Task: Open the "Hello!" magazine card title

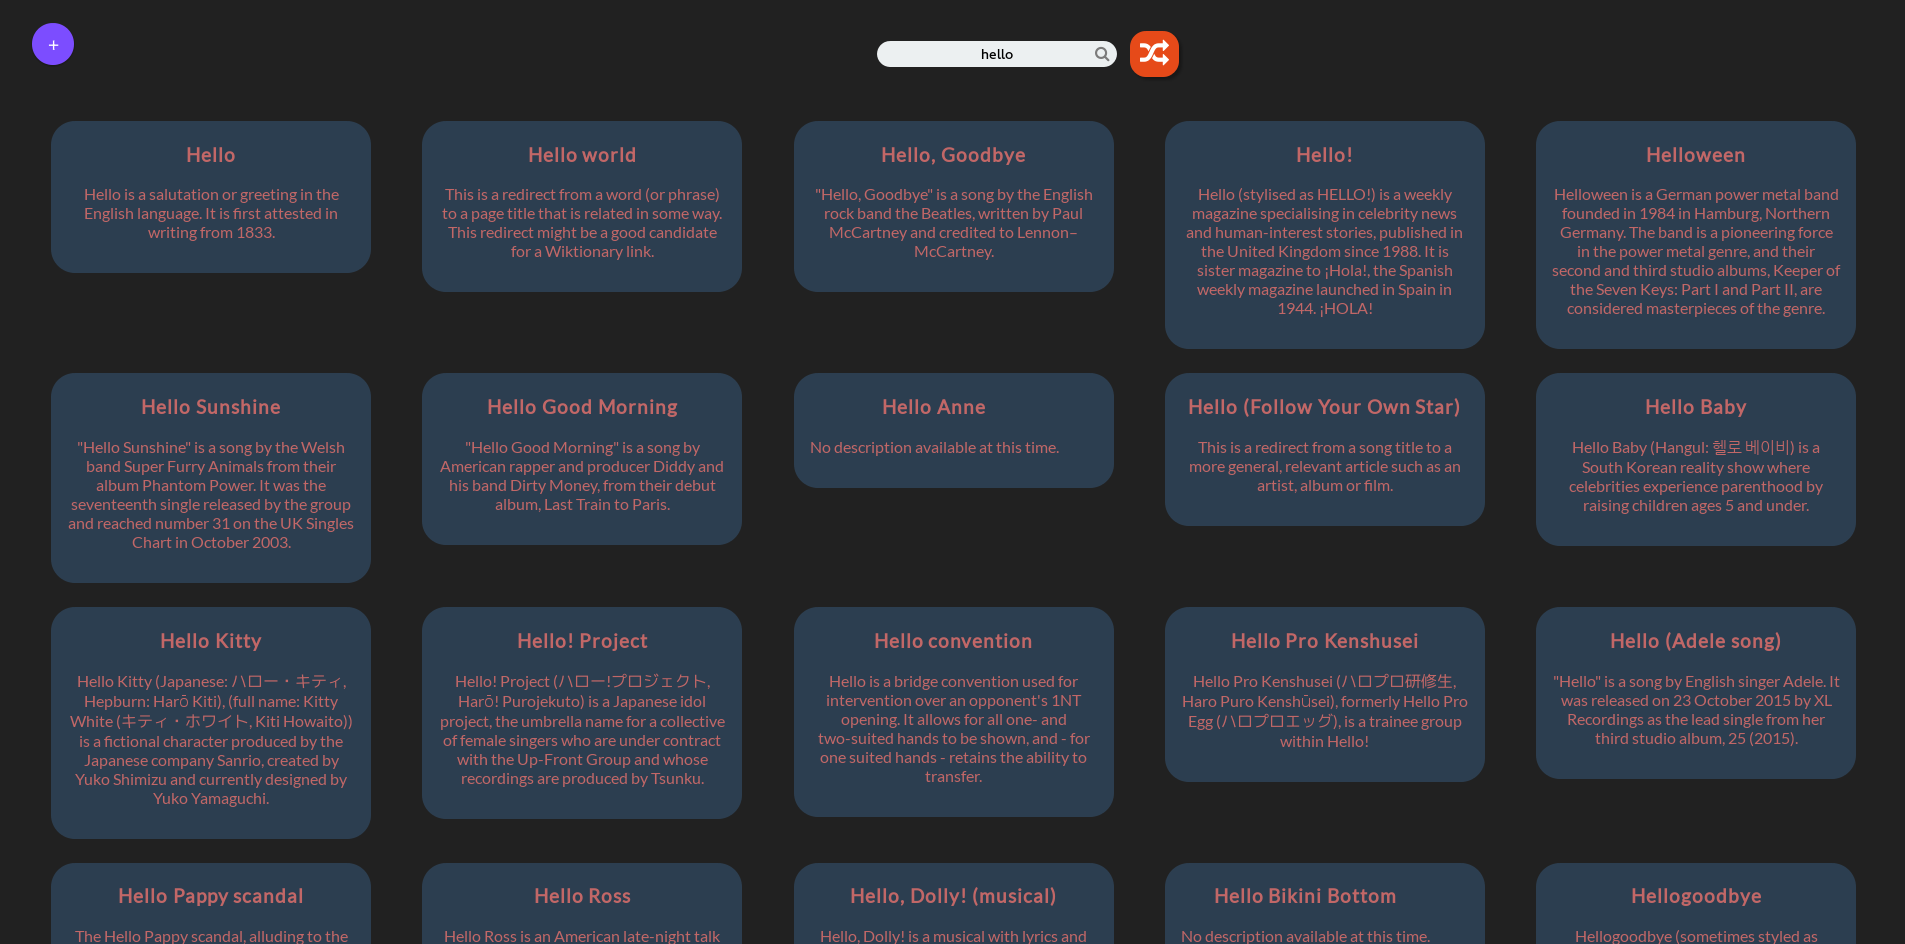Action: pos(1324,155)
